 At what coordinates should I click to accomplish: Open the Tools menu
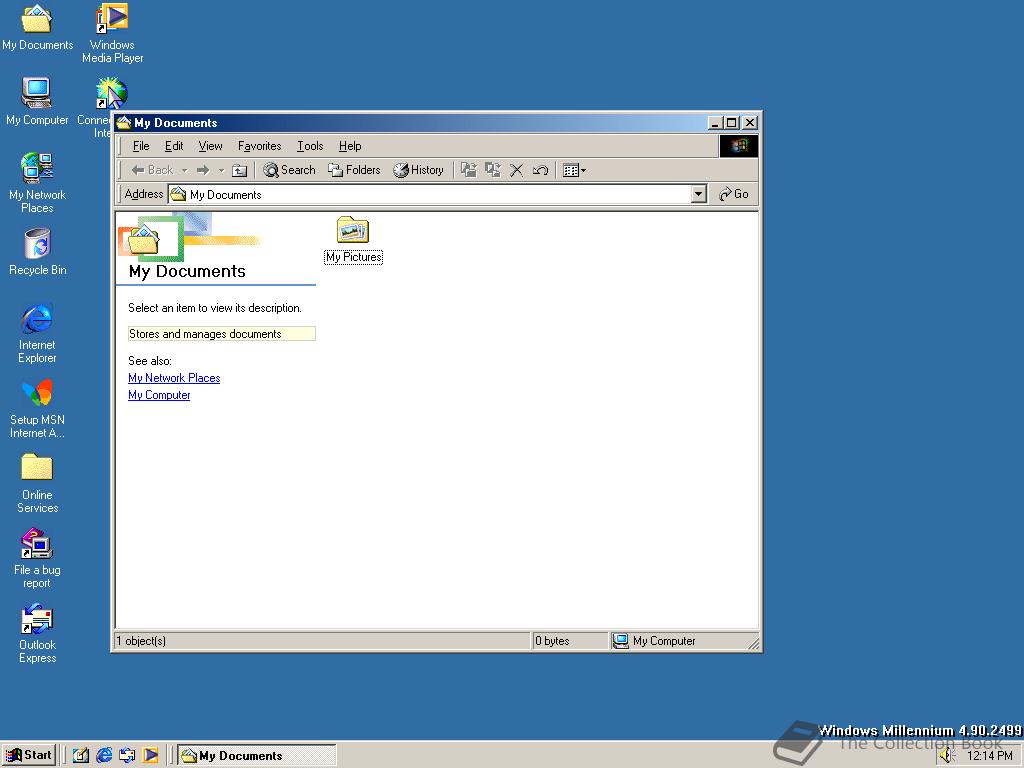click(310, 146)
